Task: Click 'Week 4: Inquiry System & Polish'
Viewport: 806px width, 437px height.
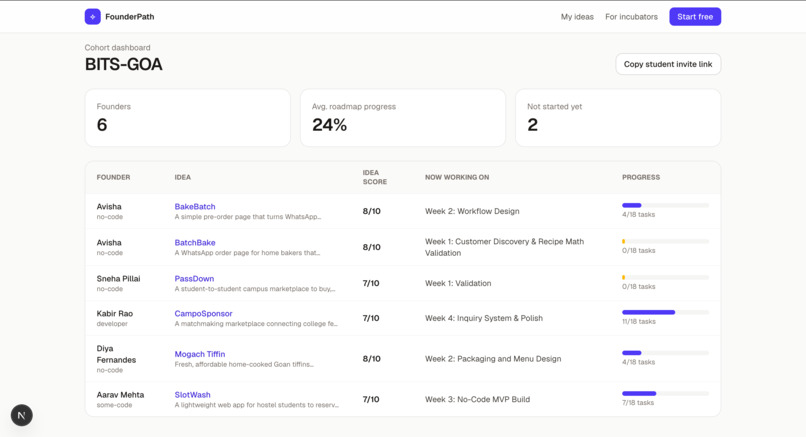Action: (x=484, y=318)
